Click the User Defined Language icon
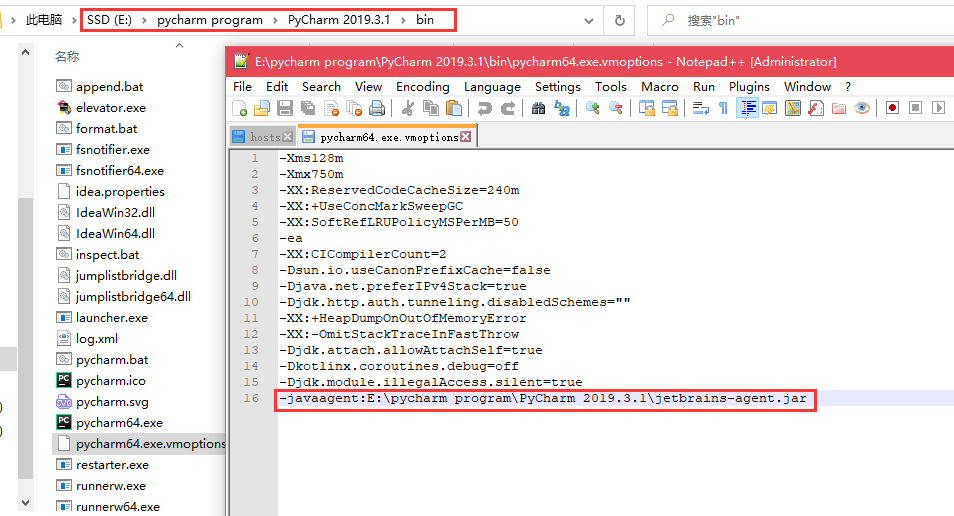Image resolution: width=954 pixels, height=516 pixels. click(770, 108)
